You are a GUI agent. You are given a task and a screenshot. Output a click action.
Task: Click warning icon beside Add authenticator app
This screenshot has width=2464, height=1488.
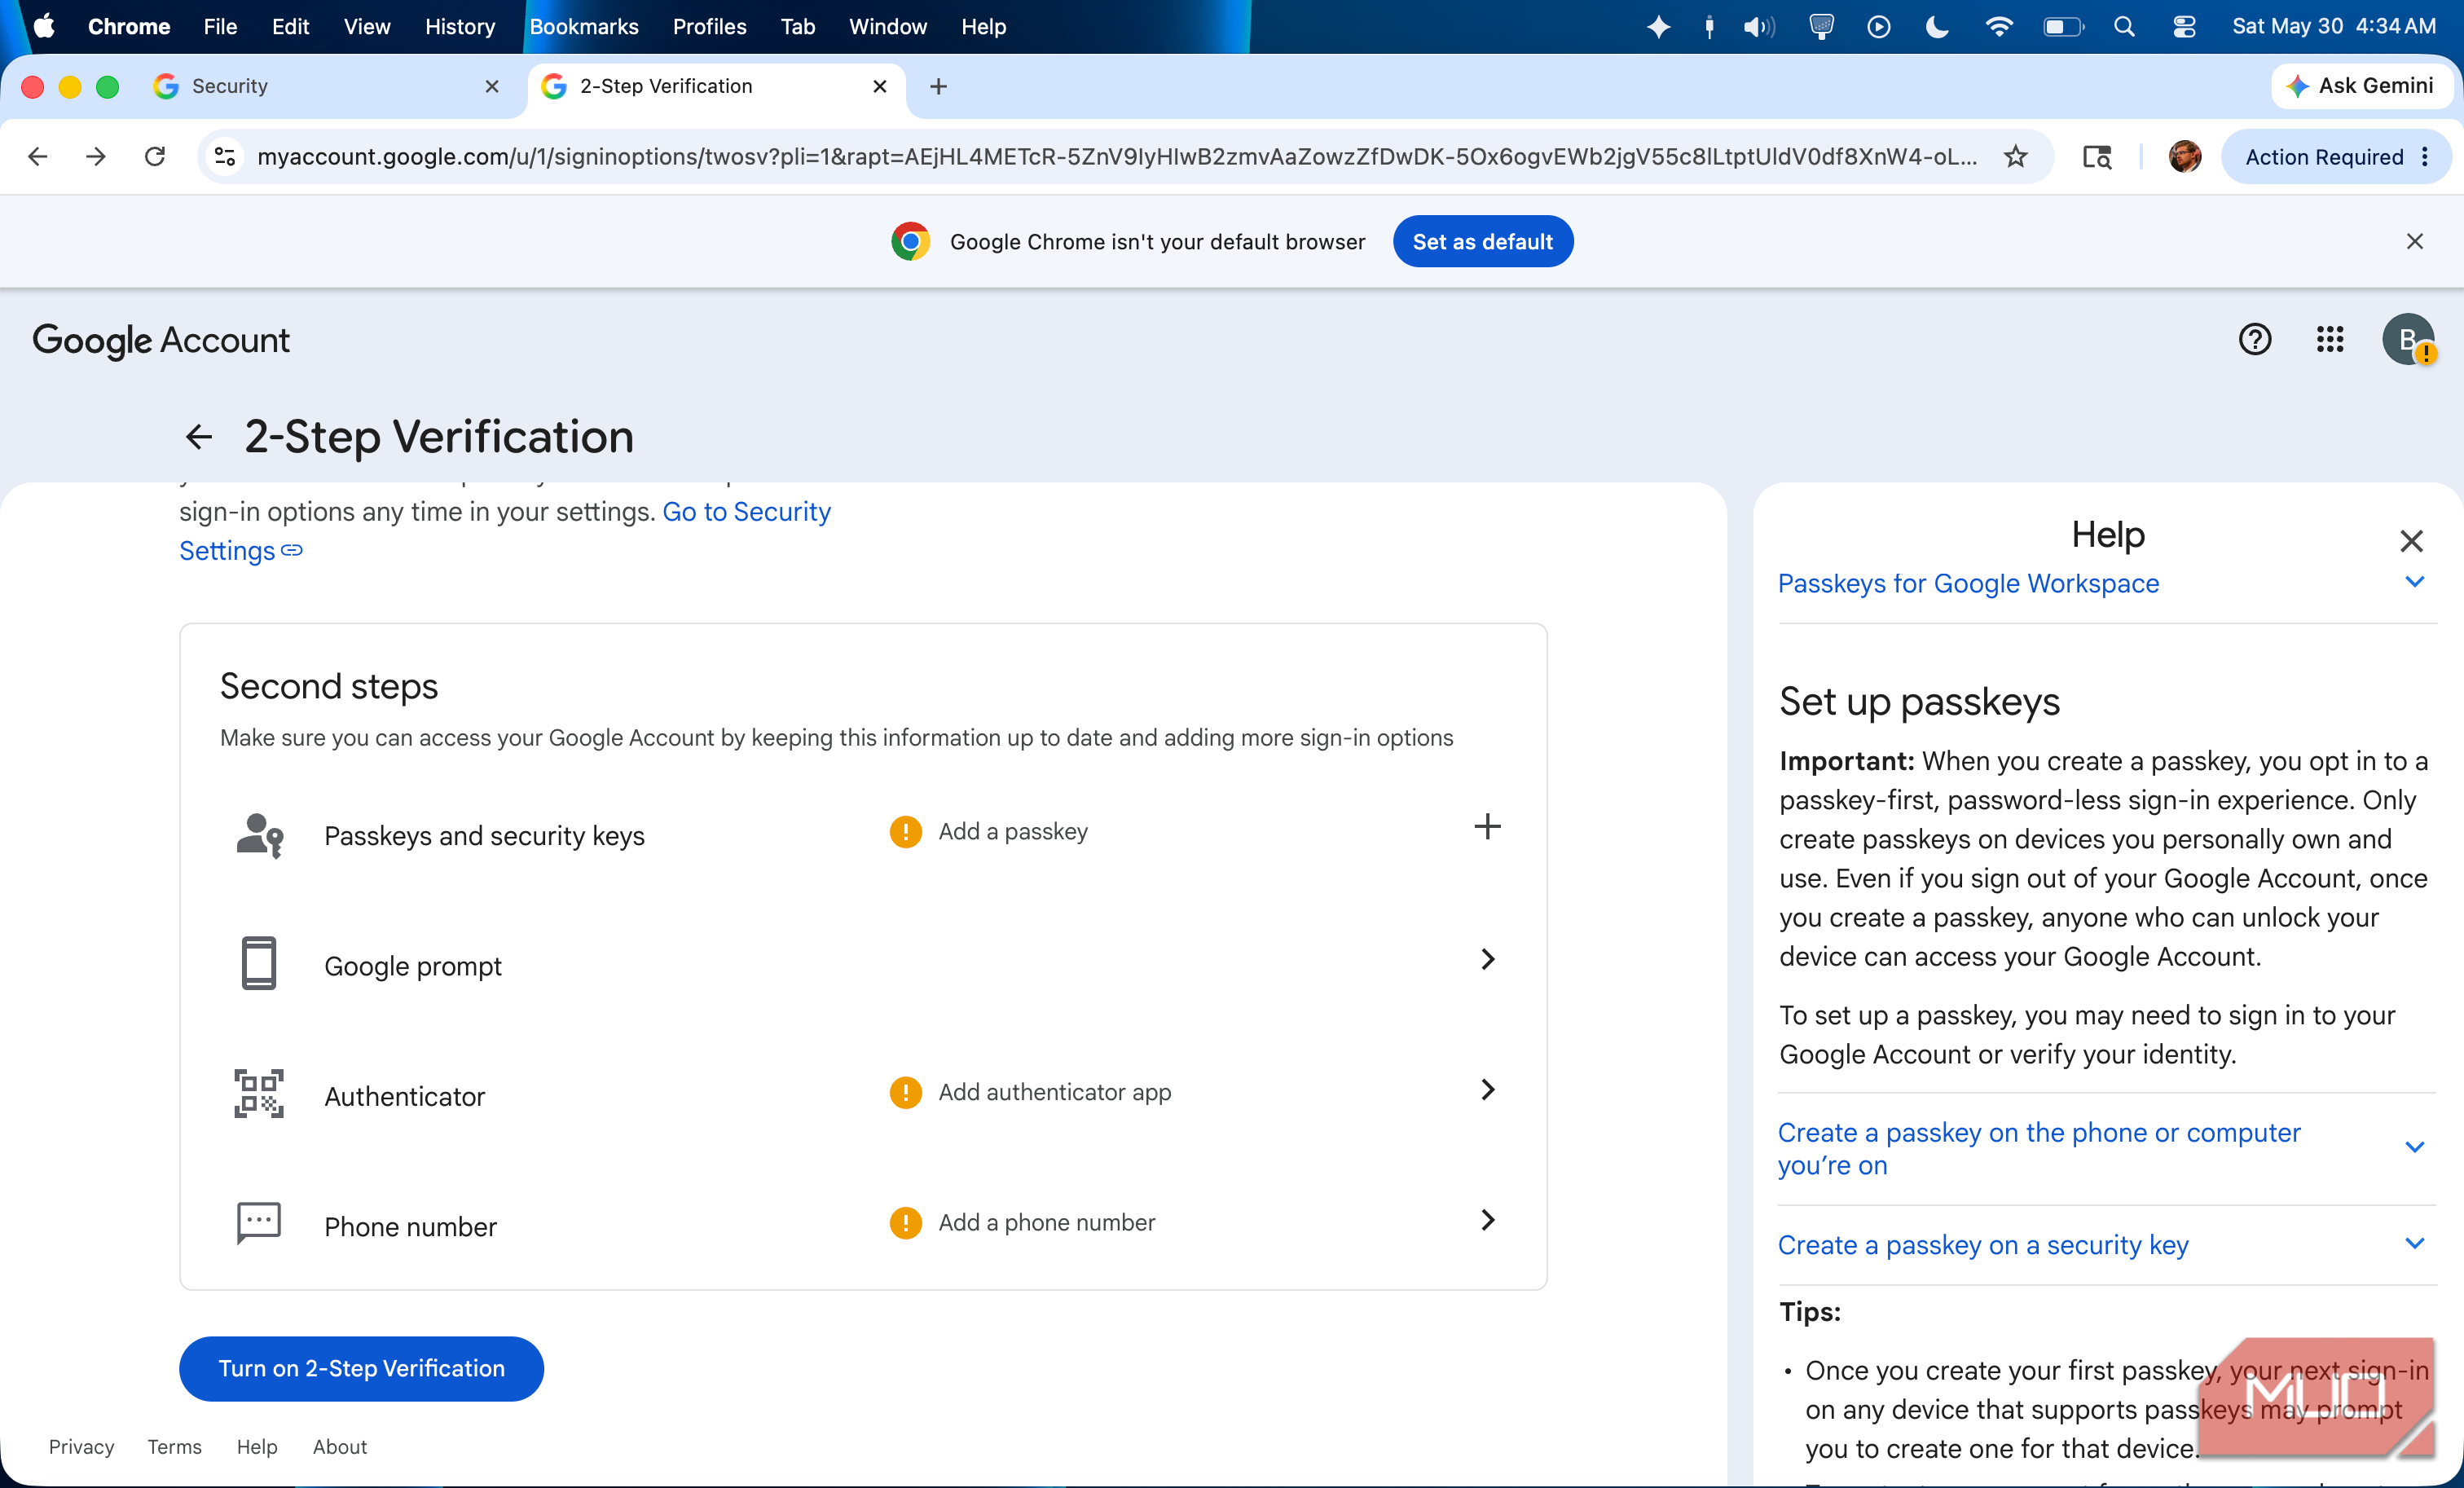905,1092
